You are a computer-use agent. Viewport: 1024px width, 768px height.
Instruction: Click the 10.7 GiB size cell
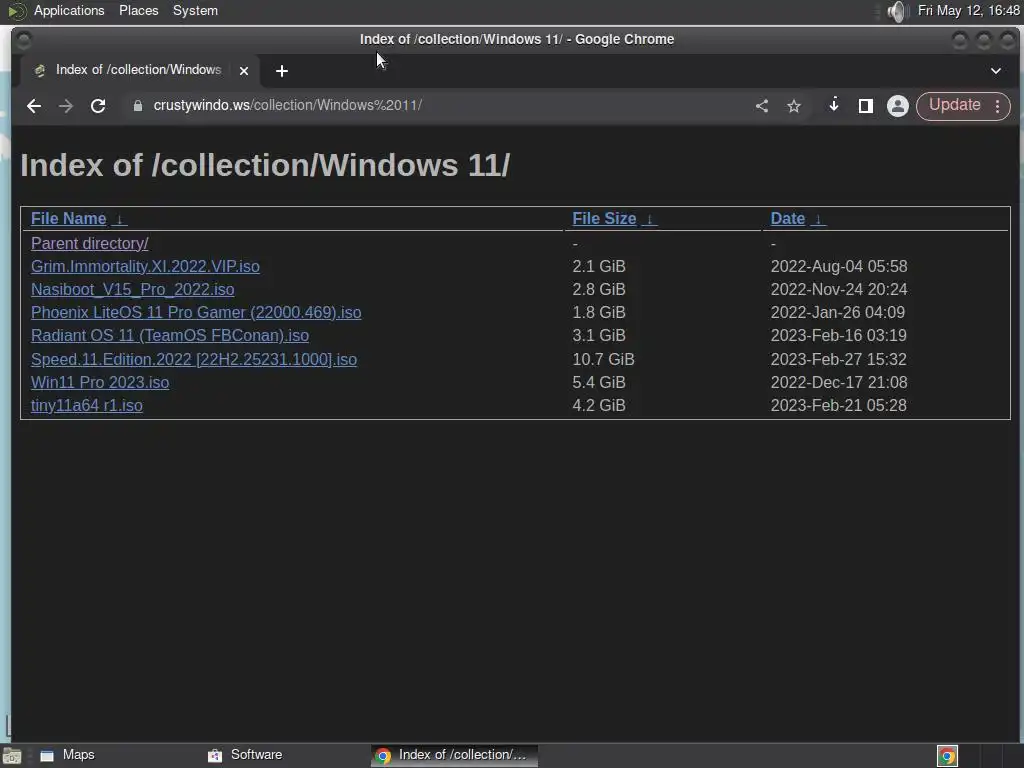(603, 359)
